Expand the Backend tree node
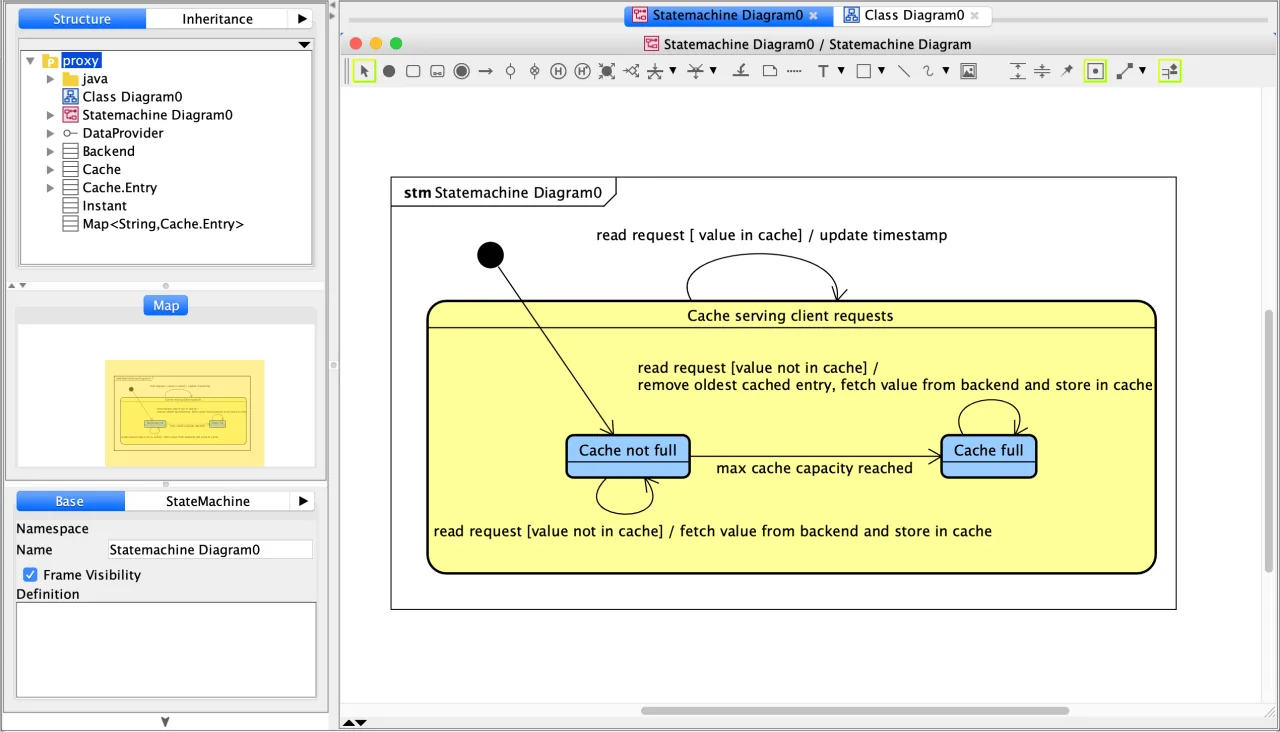 (x=51, y=151)
